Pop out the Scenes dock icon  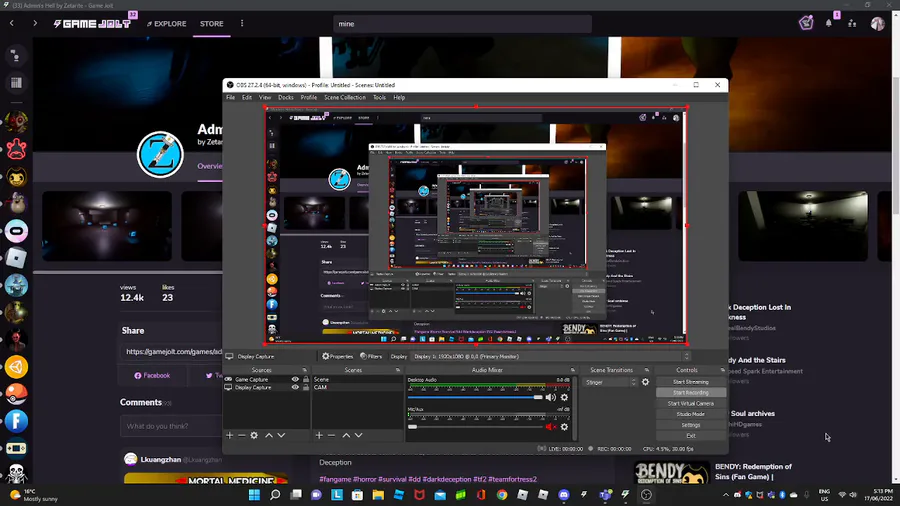(398, 370)
